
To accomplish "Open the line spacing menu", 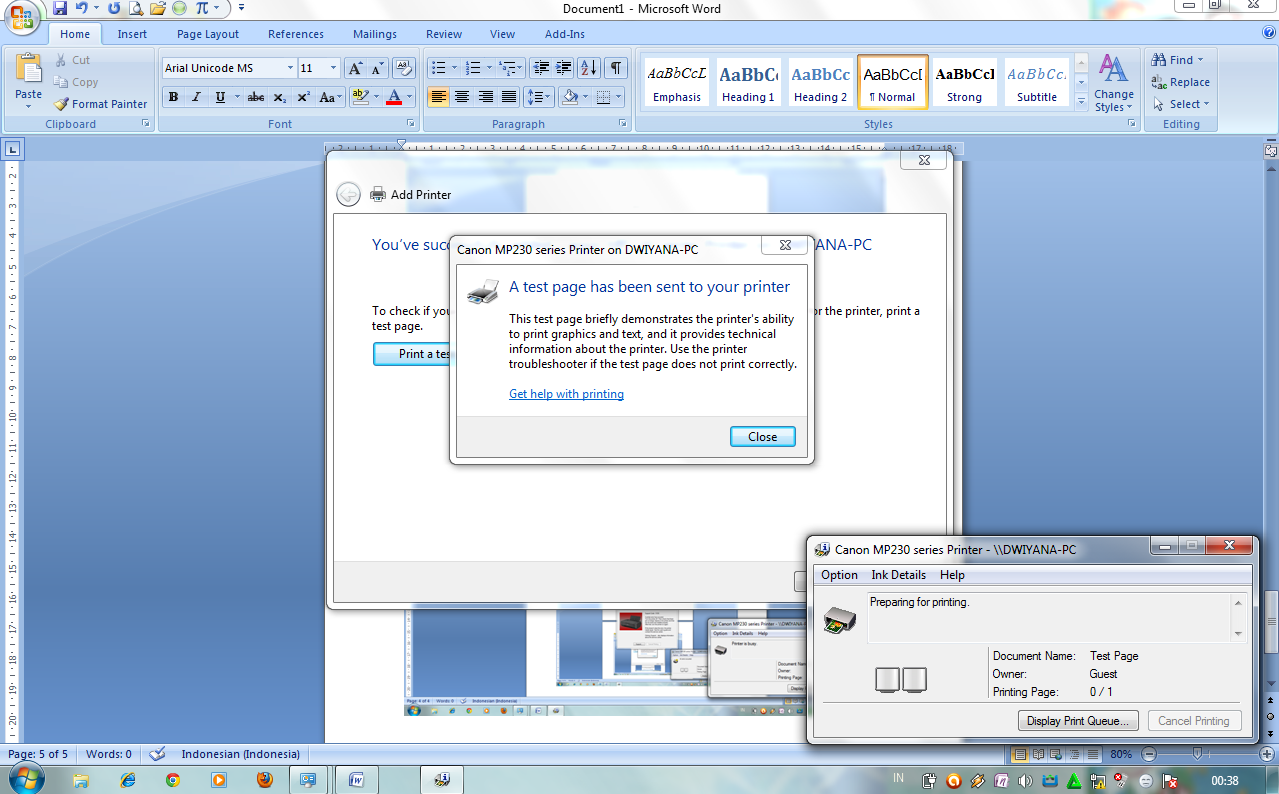I will [x=539, y=97].
